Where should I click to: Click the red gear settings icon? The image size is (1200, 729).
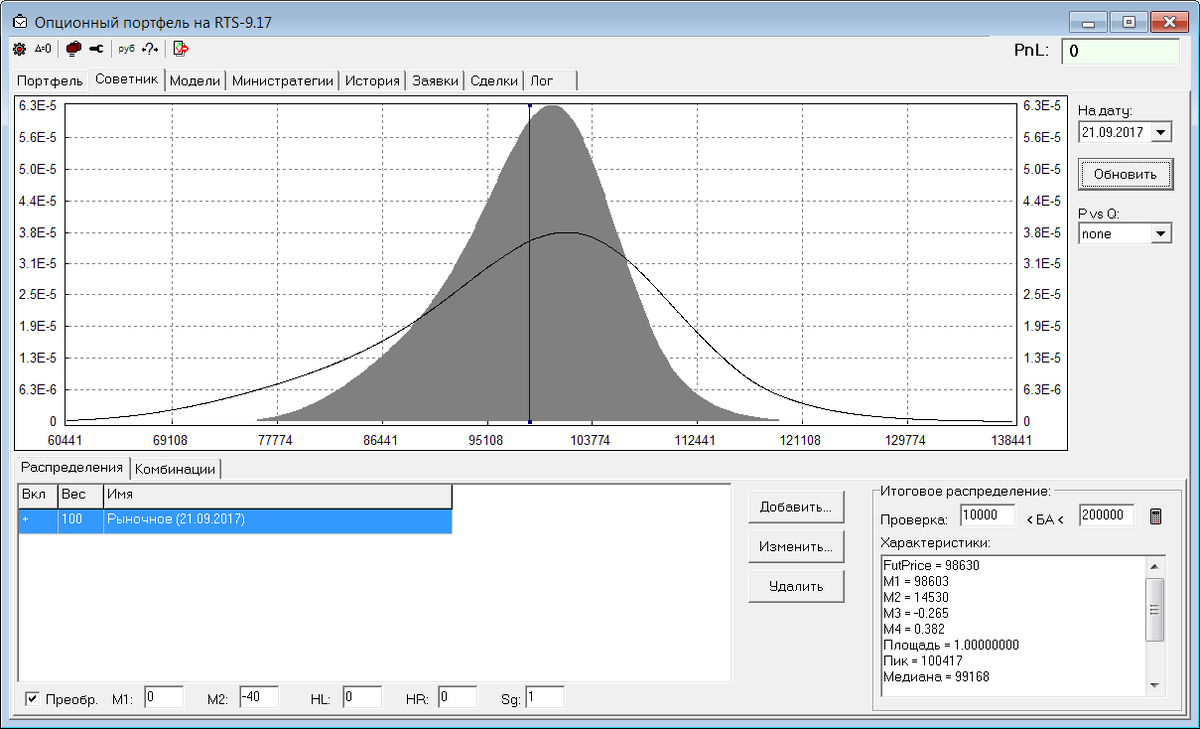pyautogui.click(x=19, y=48)
